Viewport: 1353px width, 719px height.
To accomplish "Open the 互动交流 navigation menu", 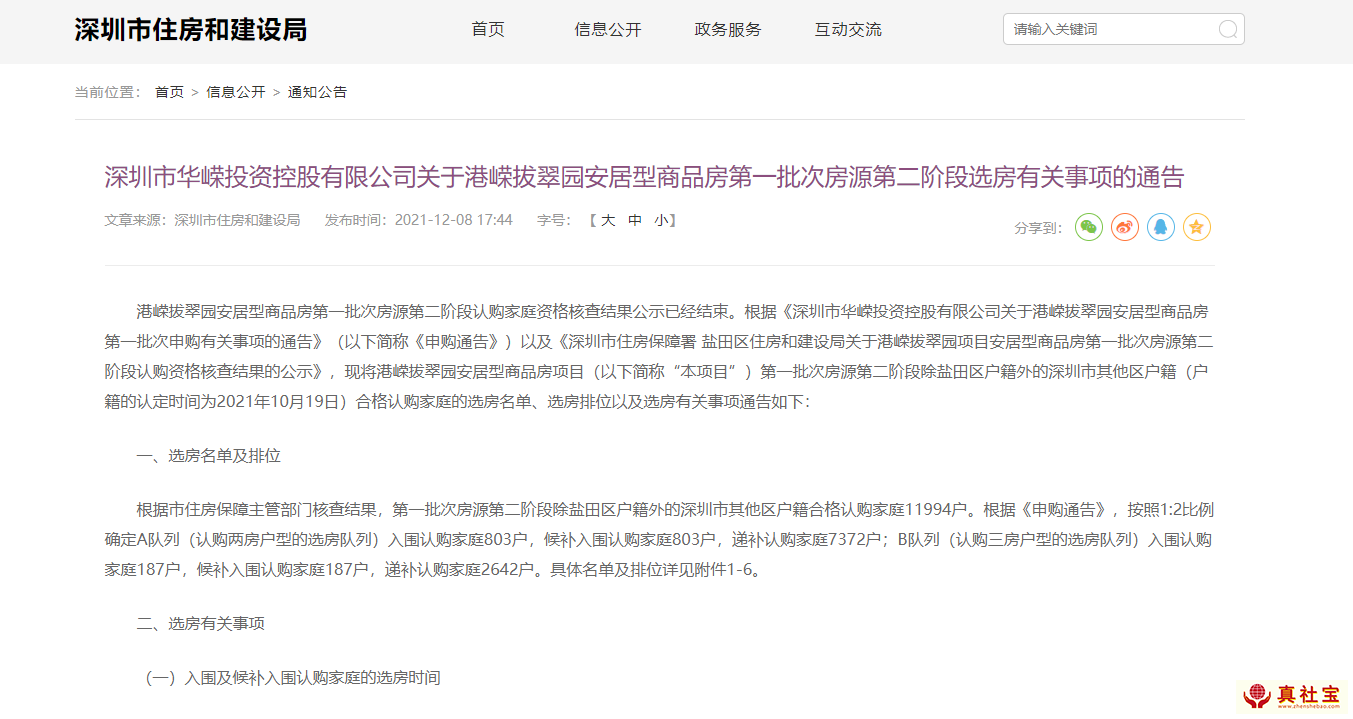I will click(848, 30).
